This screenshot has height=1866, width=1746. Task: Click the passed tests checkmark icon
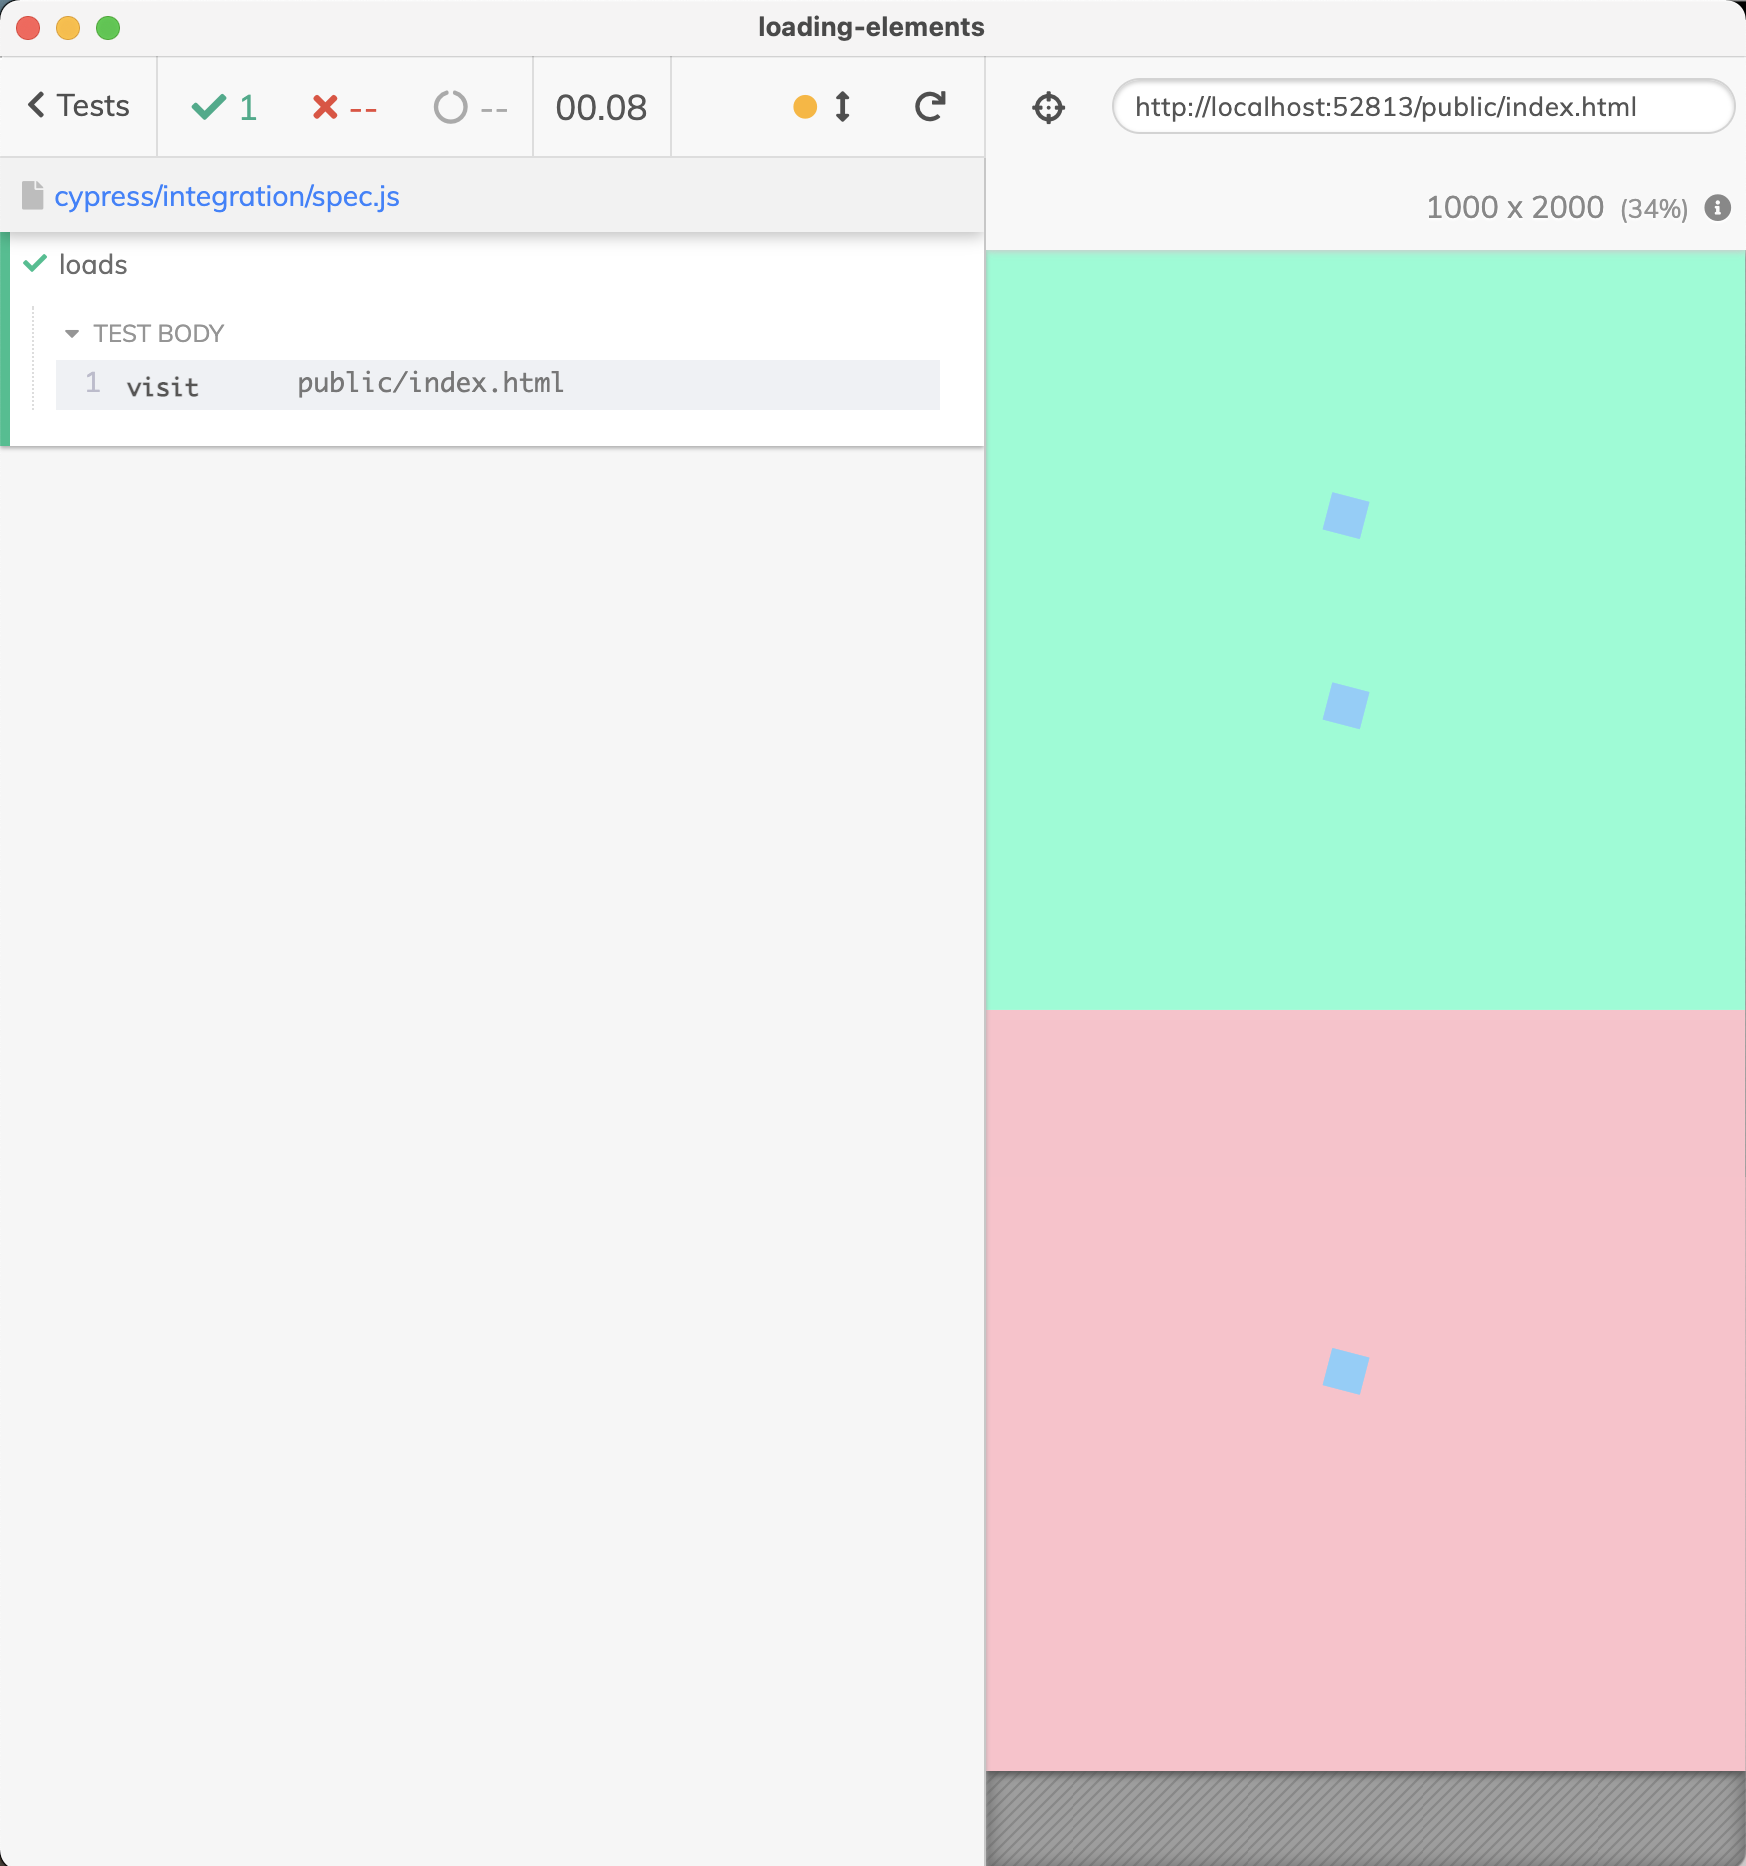coord(209,107)
